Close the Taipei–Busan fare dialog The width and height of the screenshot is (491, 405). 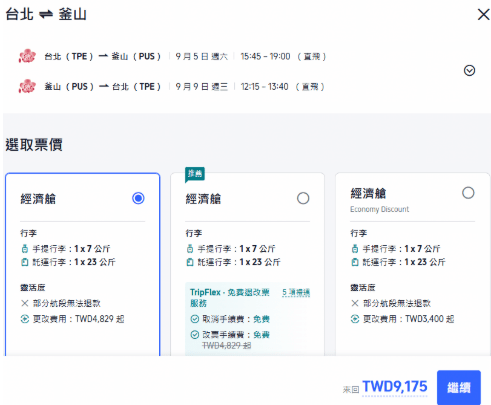[x=483, y=14]
